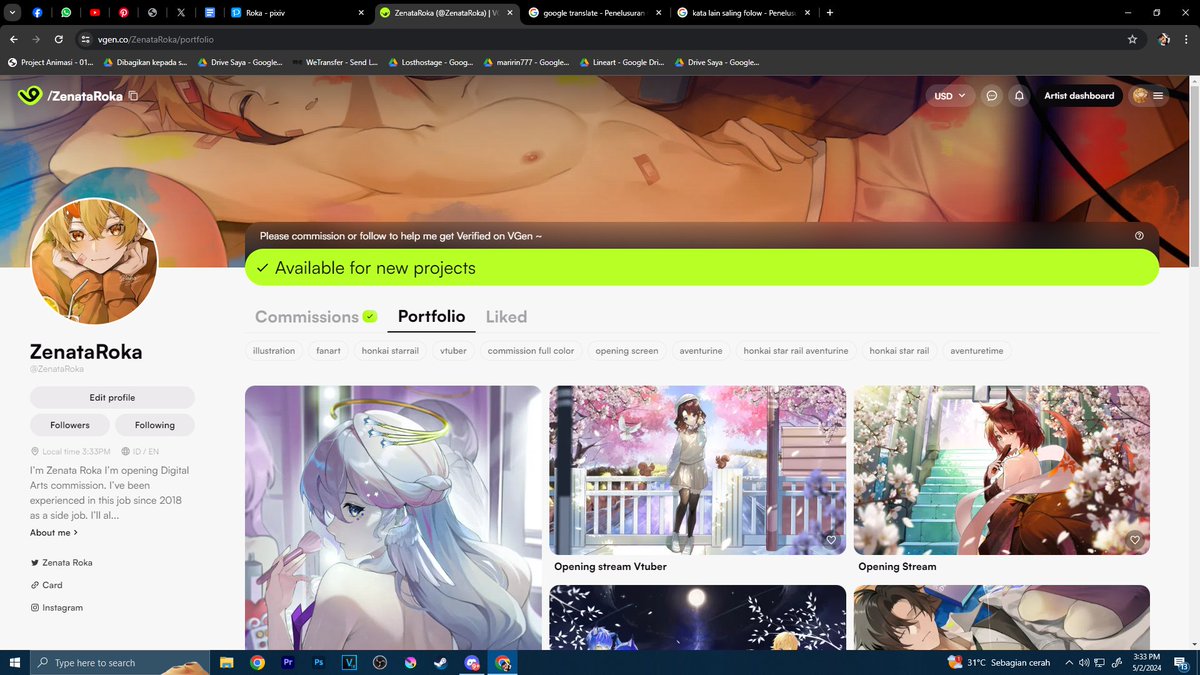The height and width of the screenshot is (675, 1200).
Task: Like the Opening stream Vtuber artwork heart
Action: (831, 540)
